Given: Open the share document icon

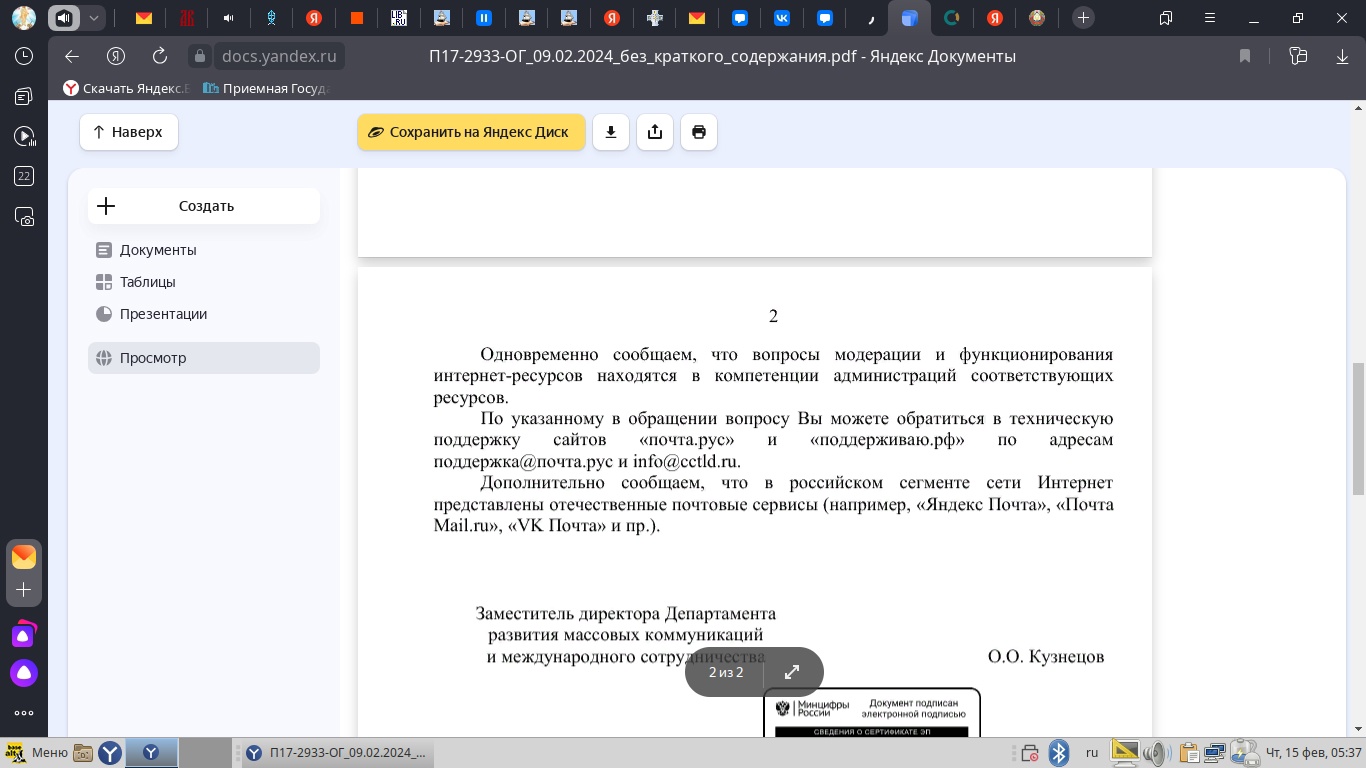Looking at the screenshot, I should (655, 132).
